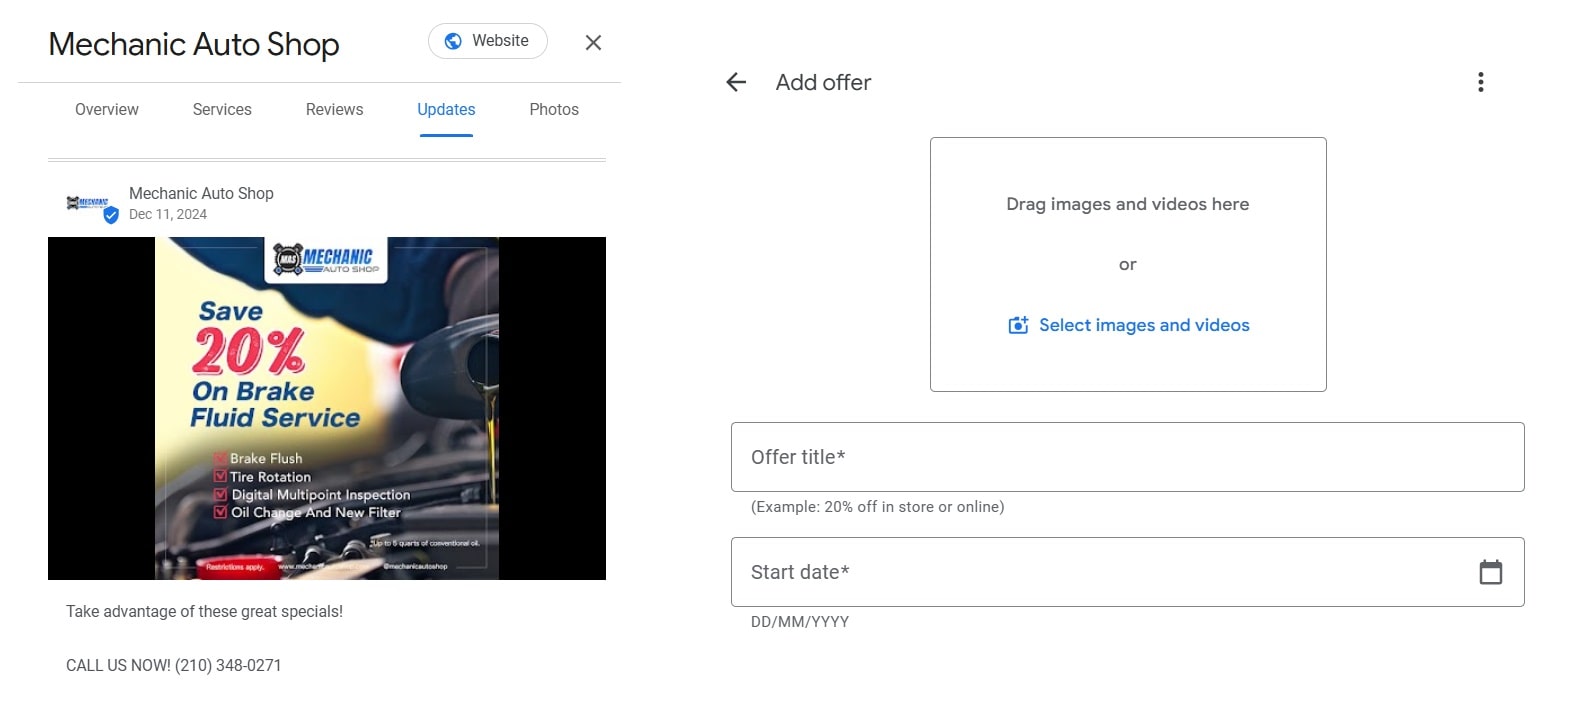Viewport: 1589px width, 706px height.
Task: Go to the Photos tab
Action: click(x=554, y=109)
